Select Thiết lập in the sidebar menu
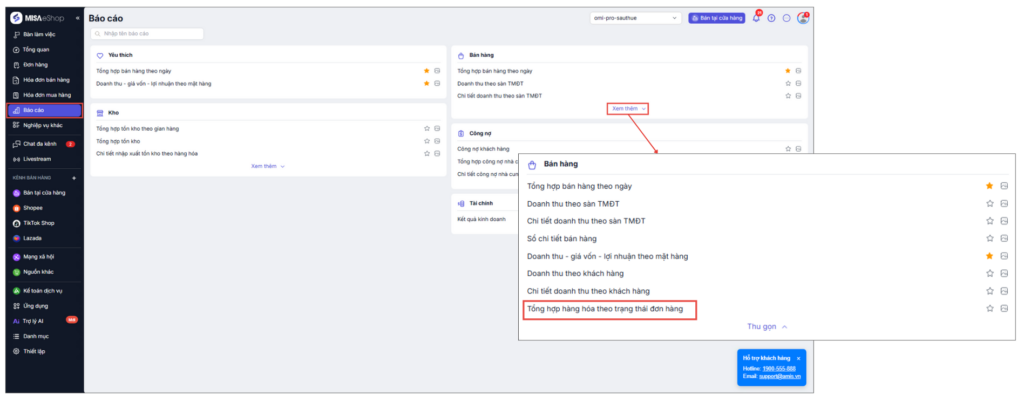The width and height of the screenshot is (1024, 402). [x=35, y=351]
